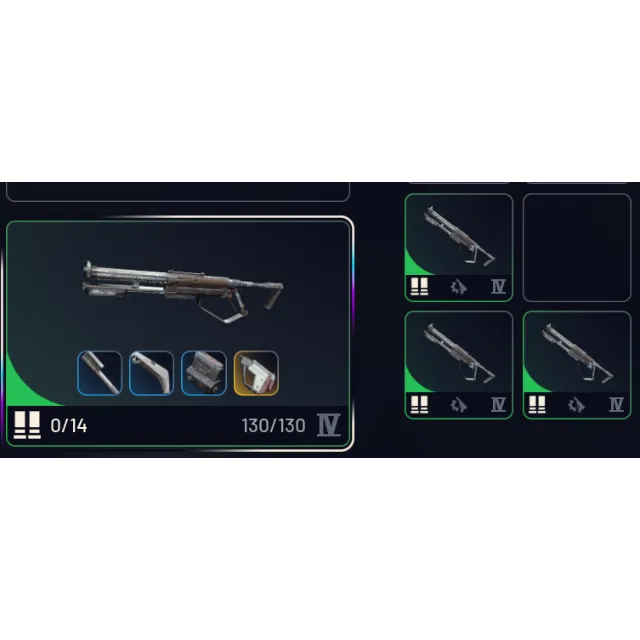The height and width of the screenshot is (640, 640).
Task: Click the ammo icon on bottom-right shotgun tile
Action: point(537,405)
